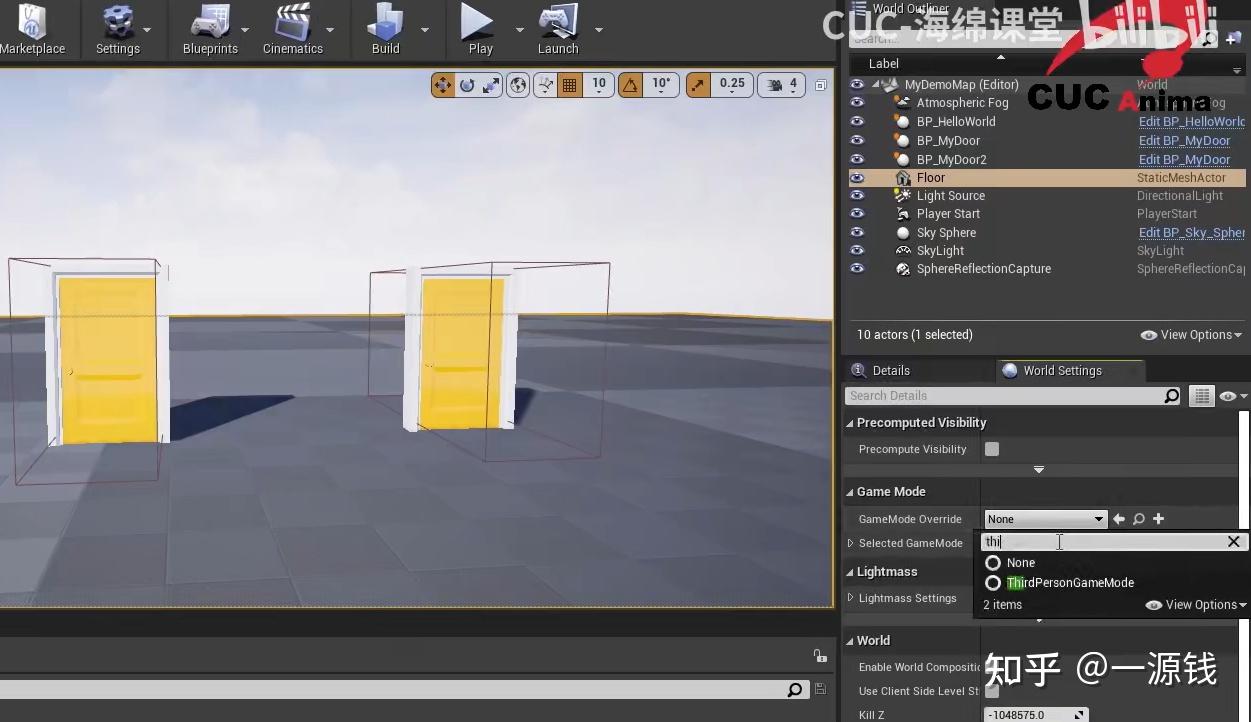Open World Outliner View Options
The image size is (1251, 722).
point(1192,335)
